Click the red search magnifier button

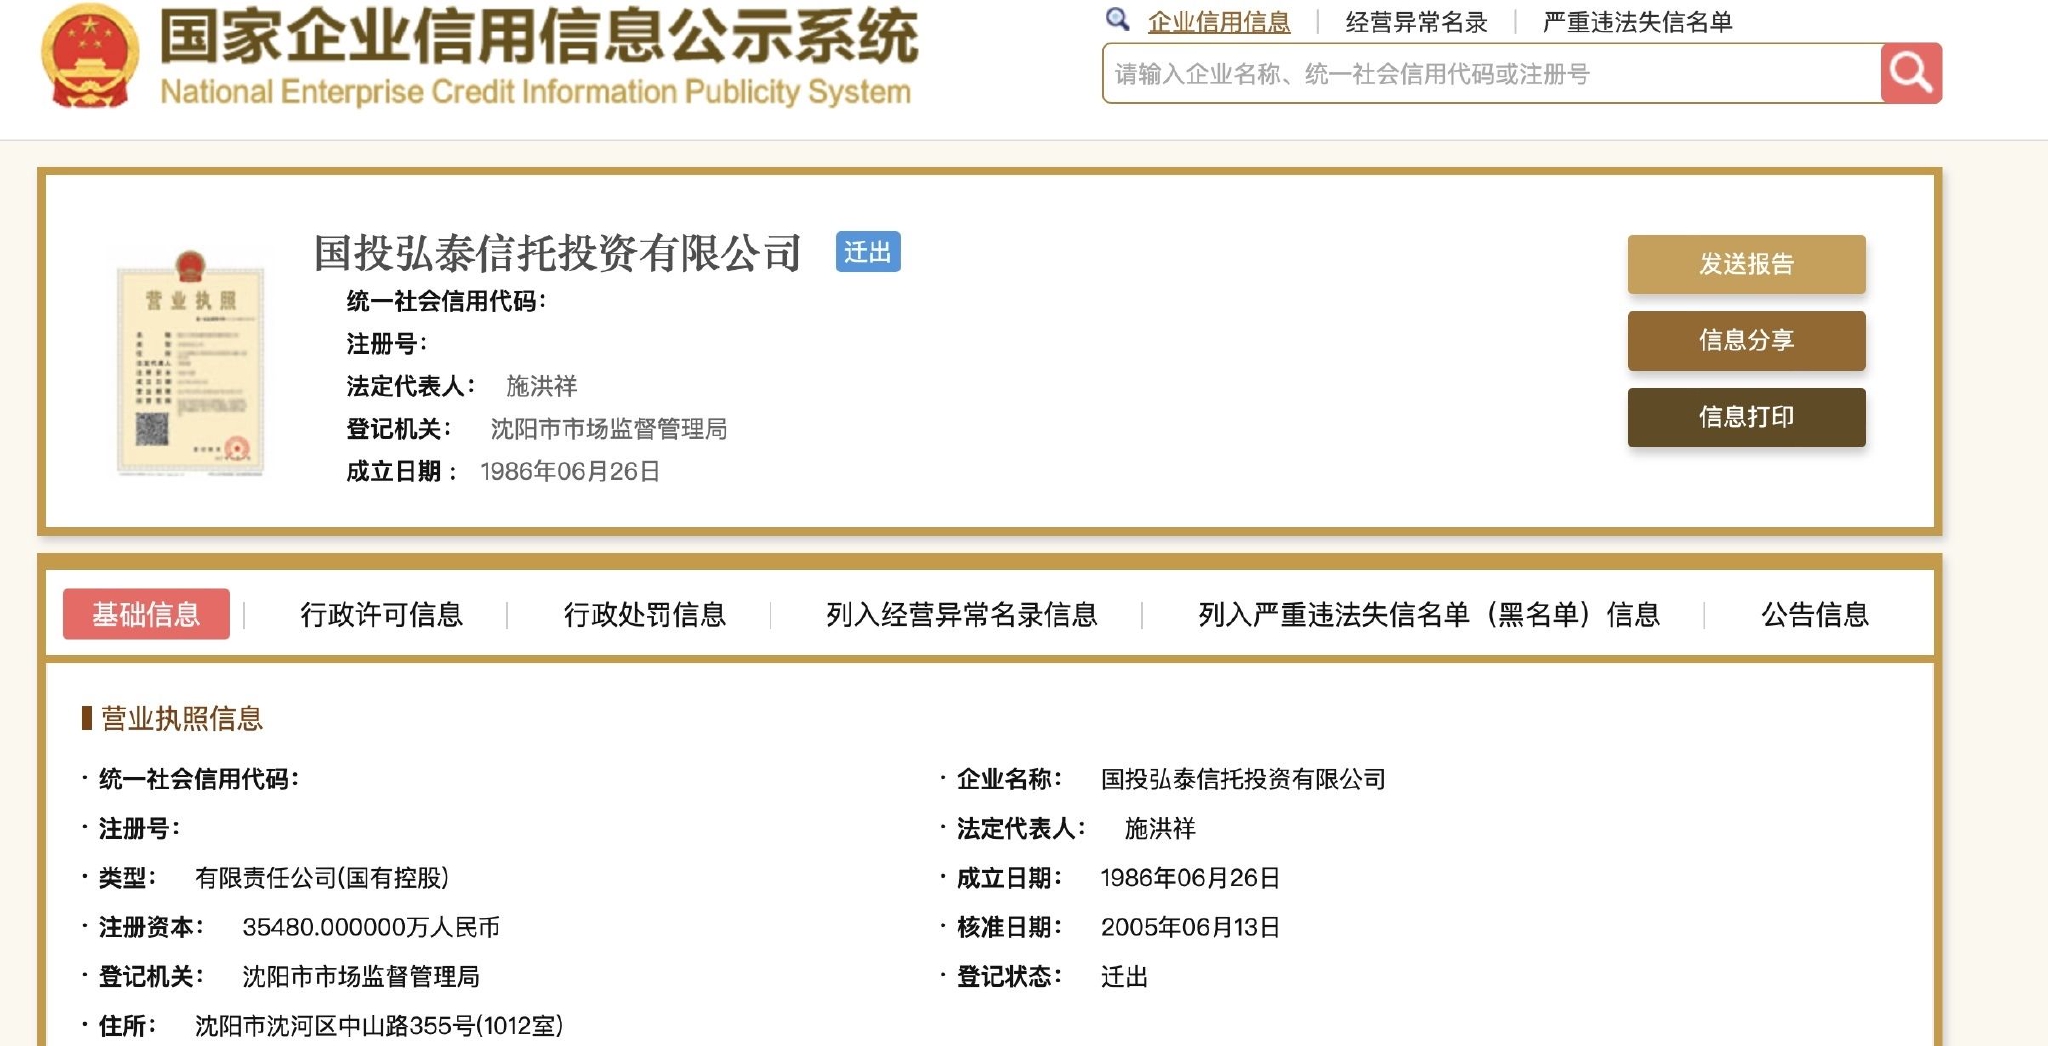click(1911, 73)
